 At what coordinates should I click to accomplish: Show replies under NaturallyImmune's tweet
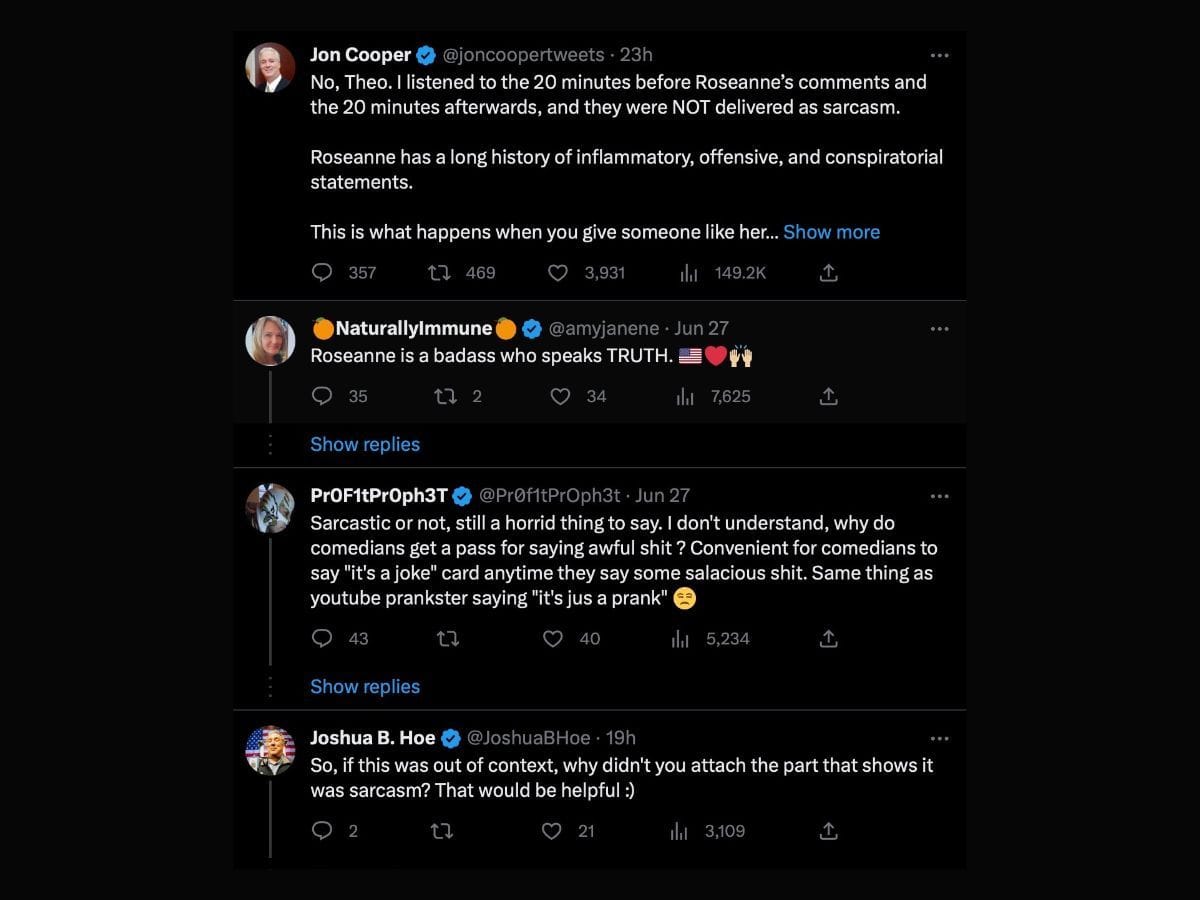click(365, 444)
